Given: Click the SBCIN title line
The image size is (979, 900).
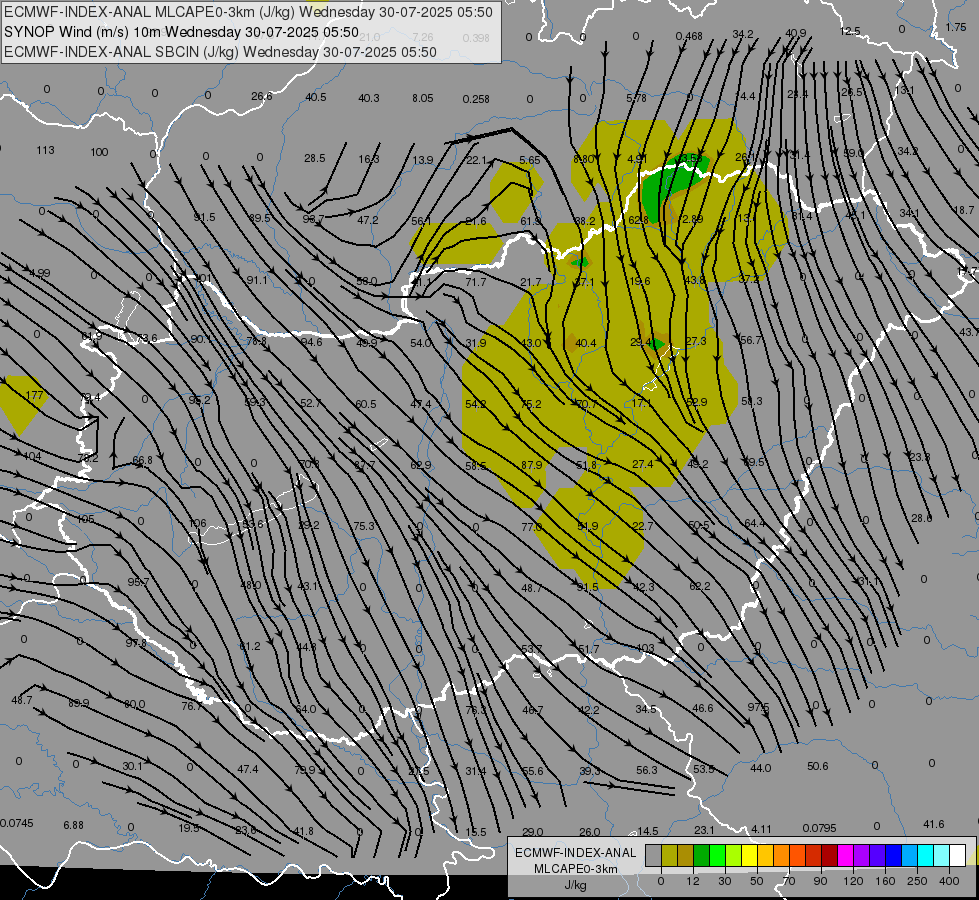Looking at the screenshot, I should click(x=220, y=52).
